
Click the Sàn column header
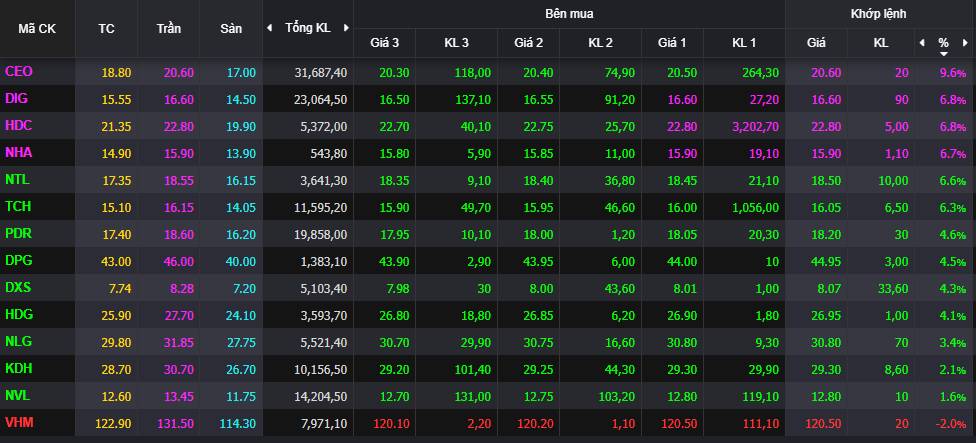click(231, 28)
